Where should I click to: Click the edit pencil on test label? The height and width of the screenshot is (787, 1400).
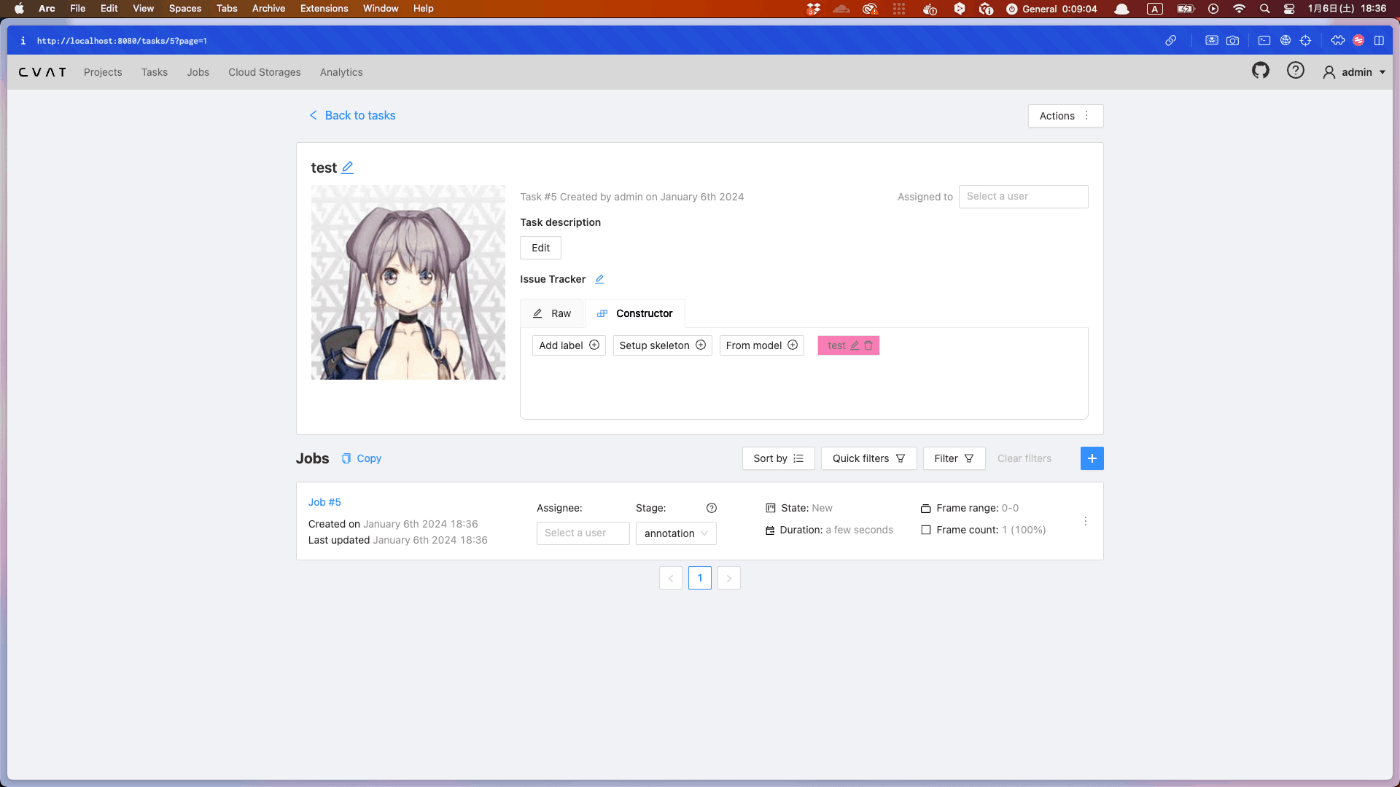coord(855,346)
